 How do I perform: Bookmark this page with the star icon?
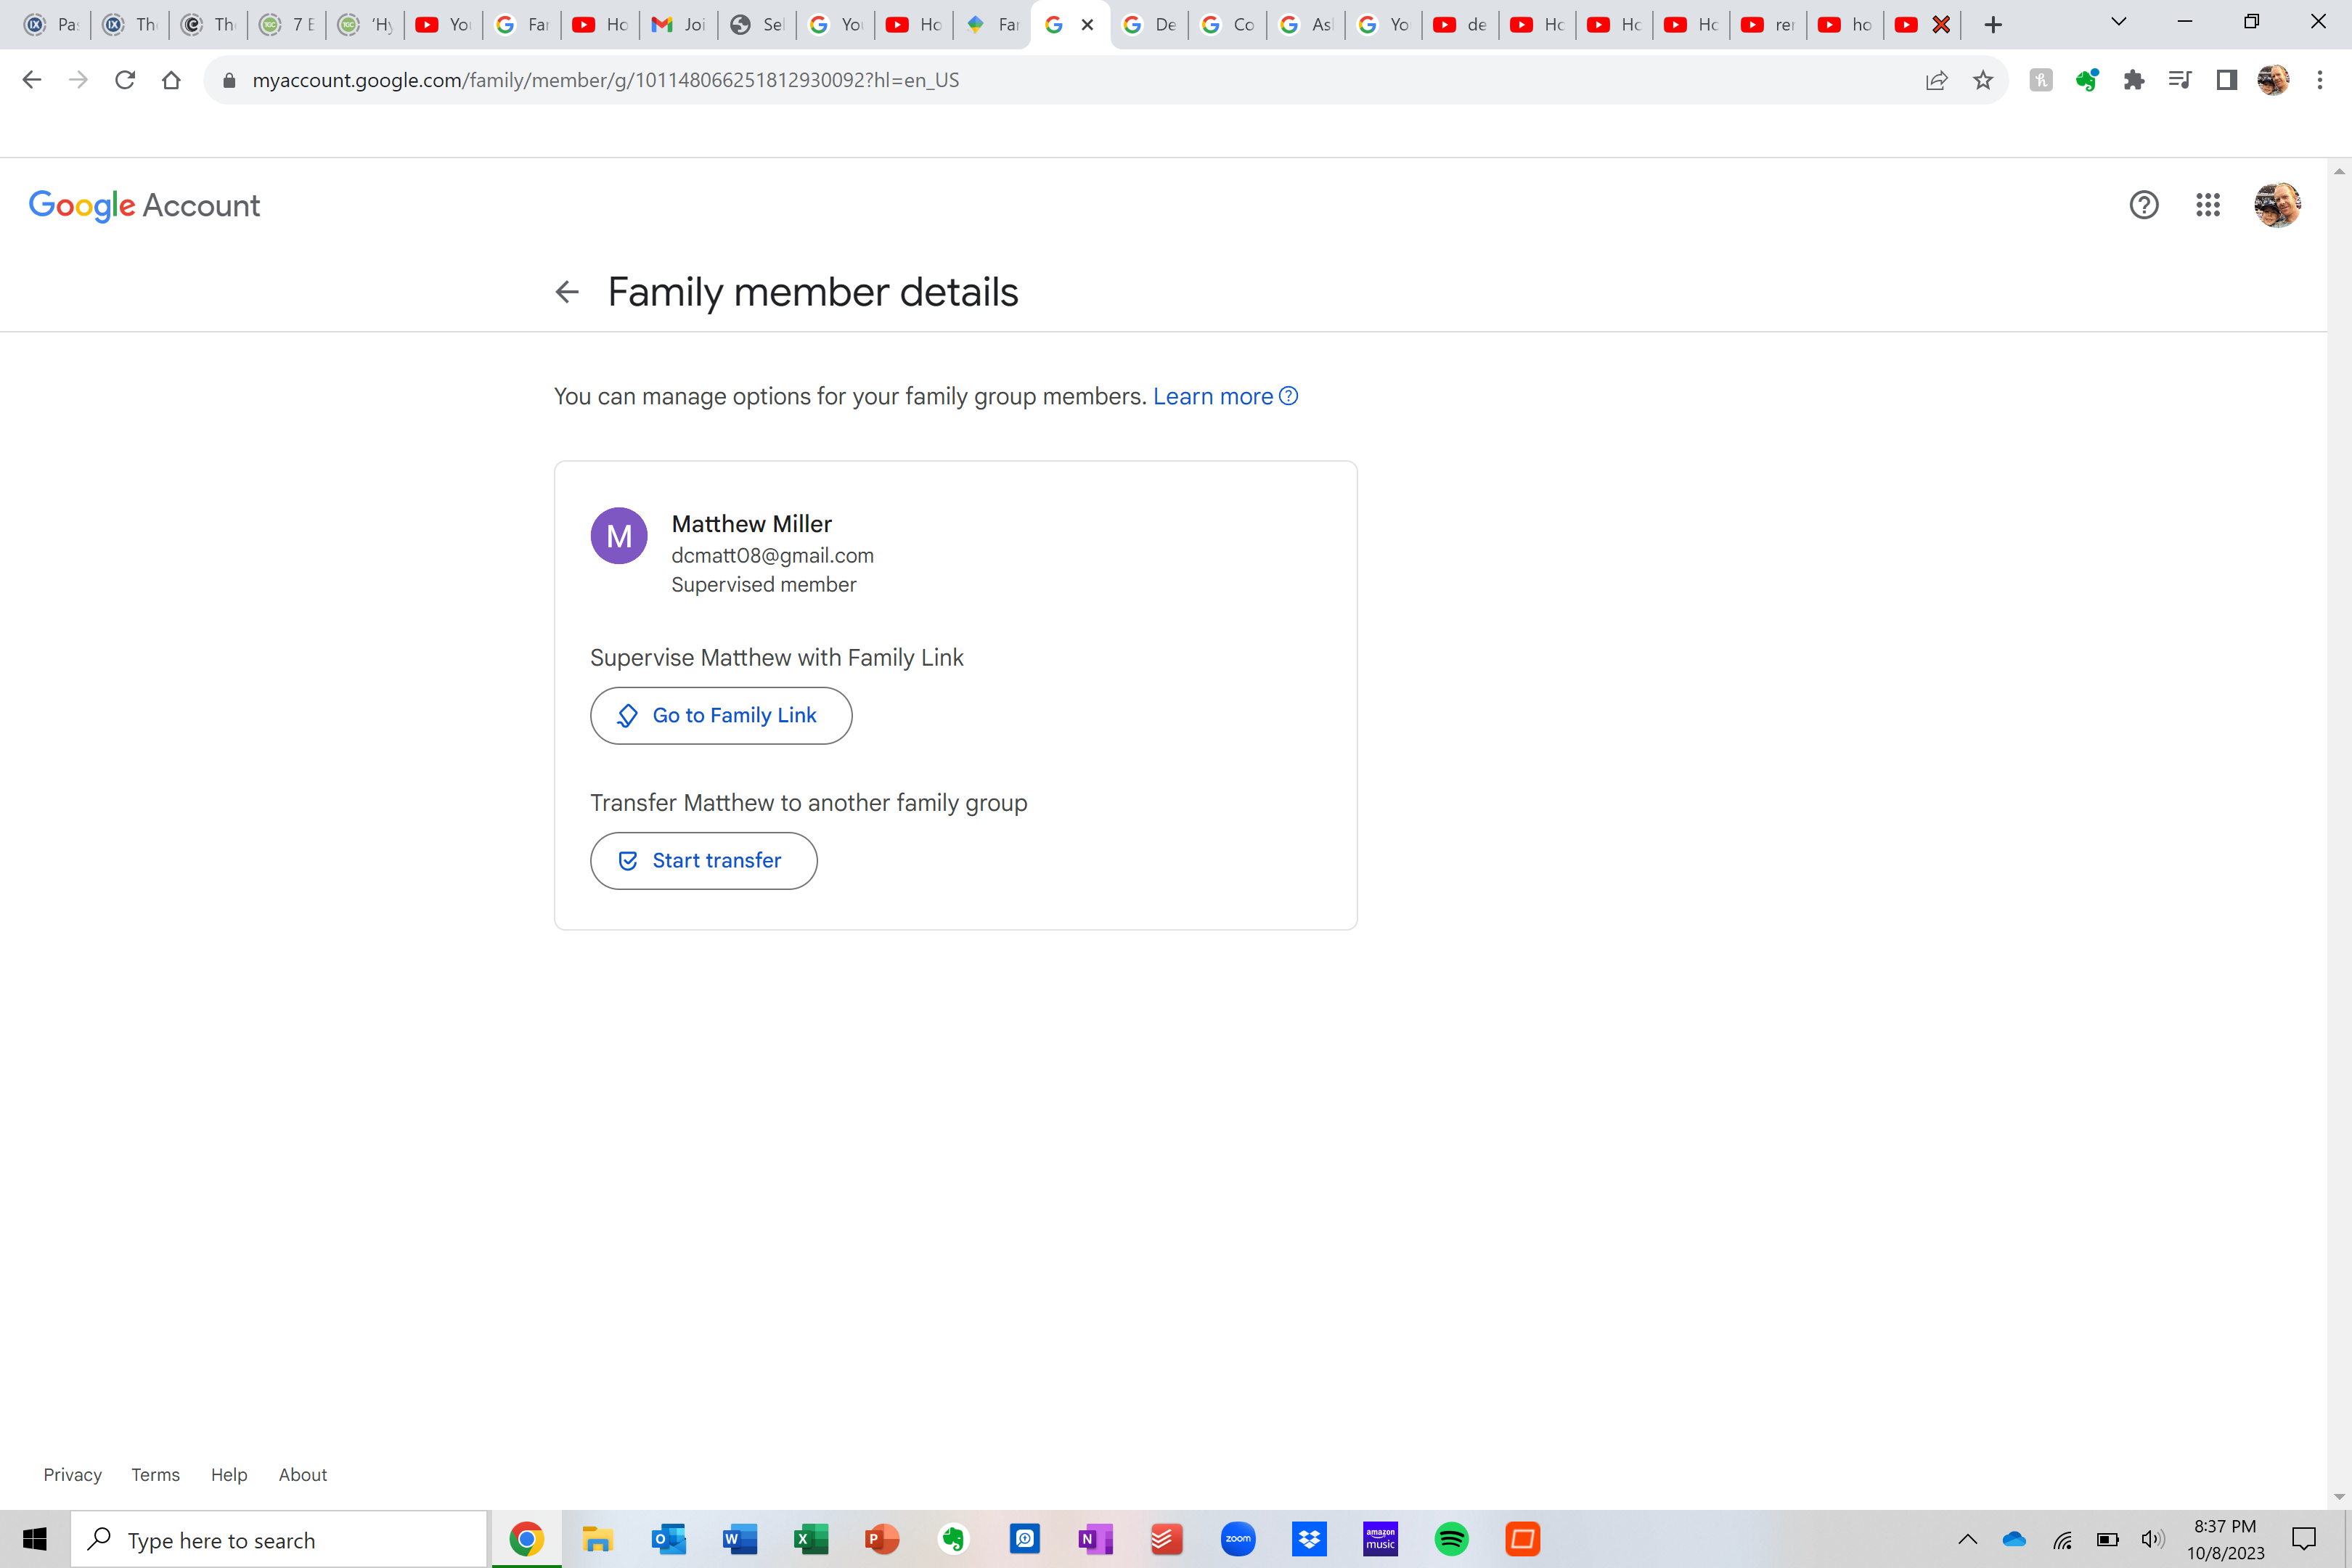coord(1982,80)
